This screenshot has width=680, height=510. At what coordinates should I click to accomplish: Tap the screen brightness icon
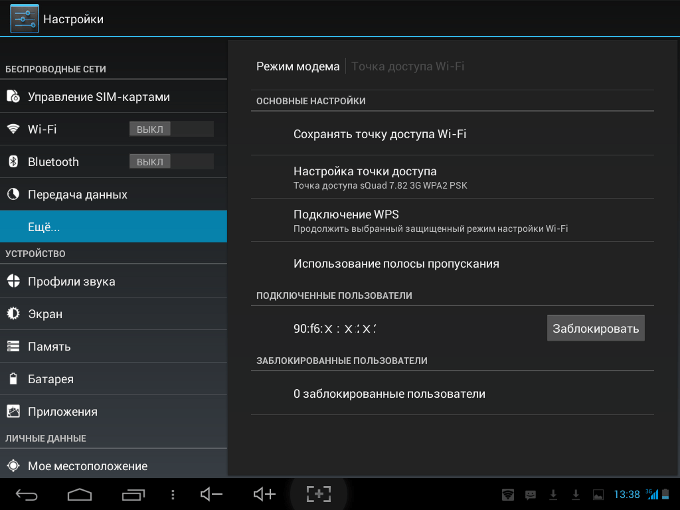(13, 314)
